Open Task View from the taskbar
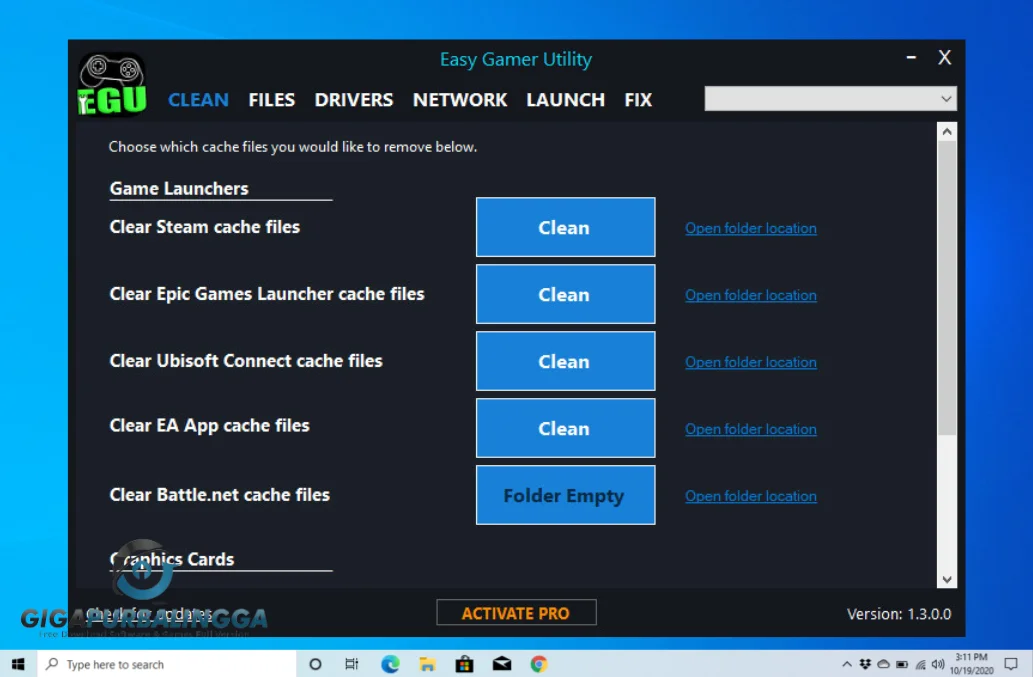Screen dimensions: 1033x677 pos(352,663)
